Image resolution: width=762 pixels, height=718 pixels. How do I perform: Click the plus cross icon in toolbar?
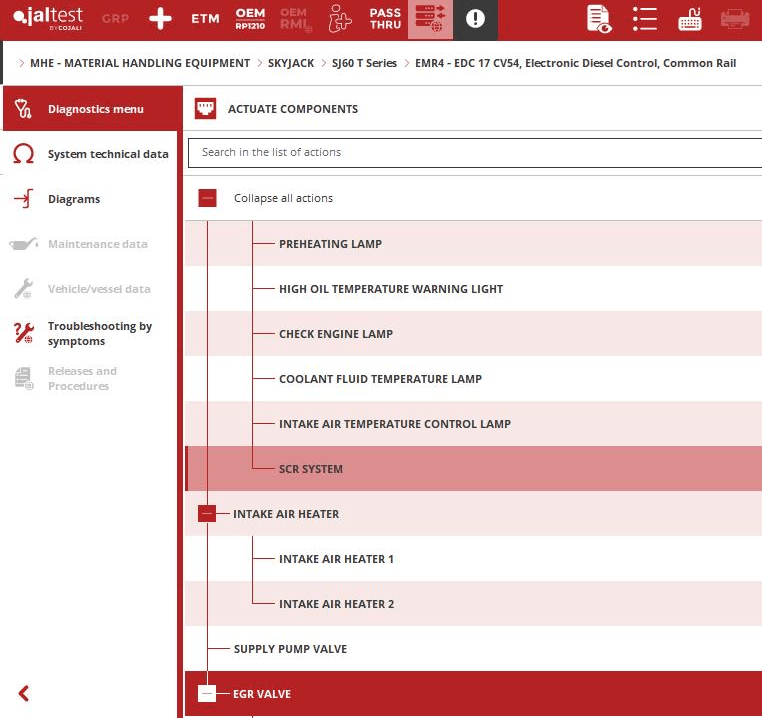pyautogui.click(x=160, y=19)
